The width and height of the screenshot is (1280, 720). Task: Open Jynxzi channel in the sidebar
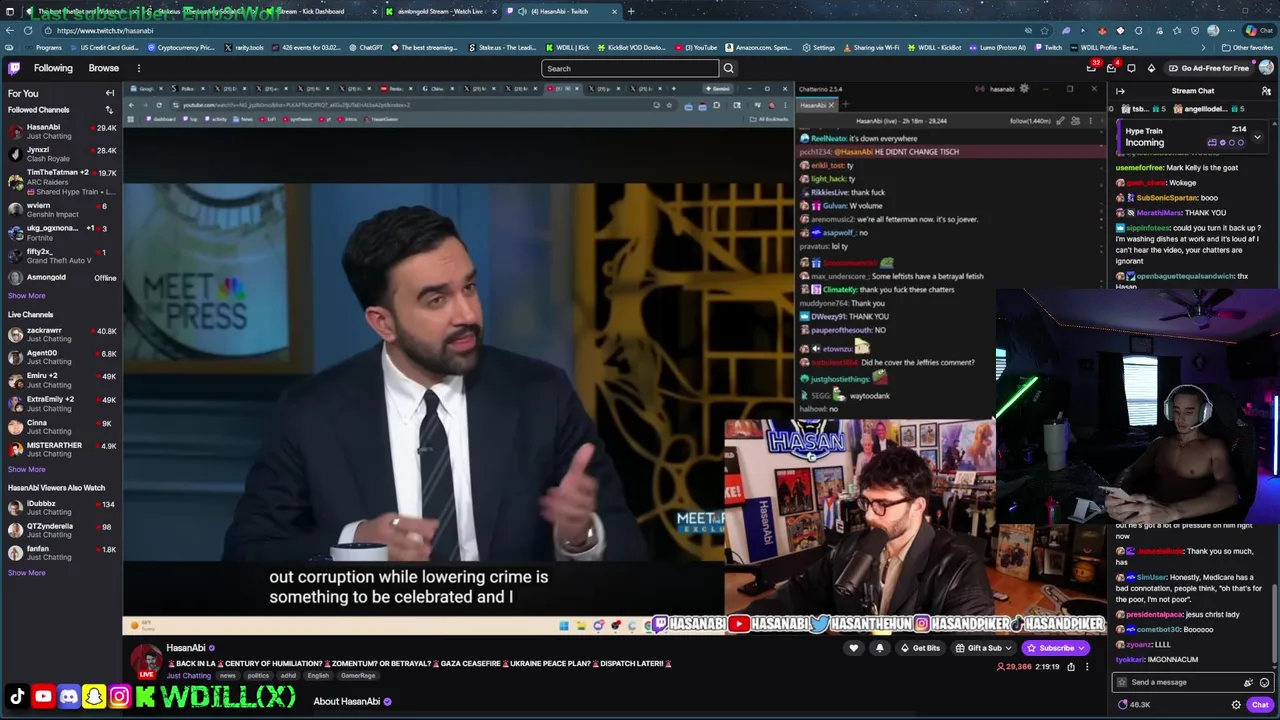60,154
